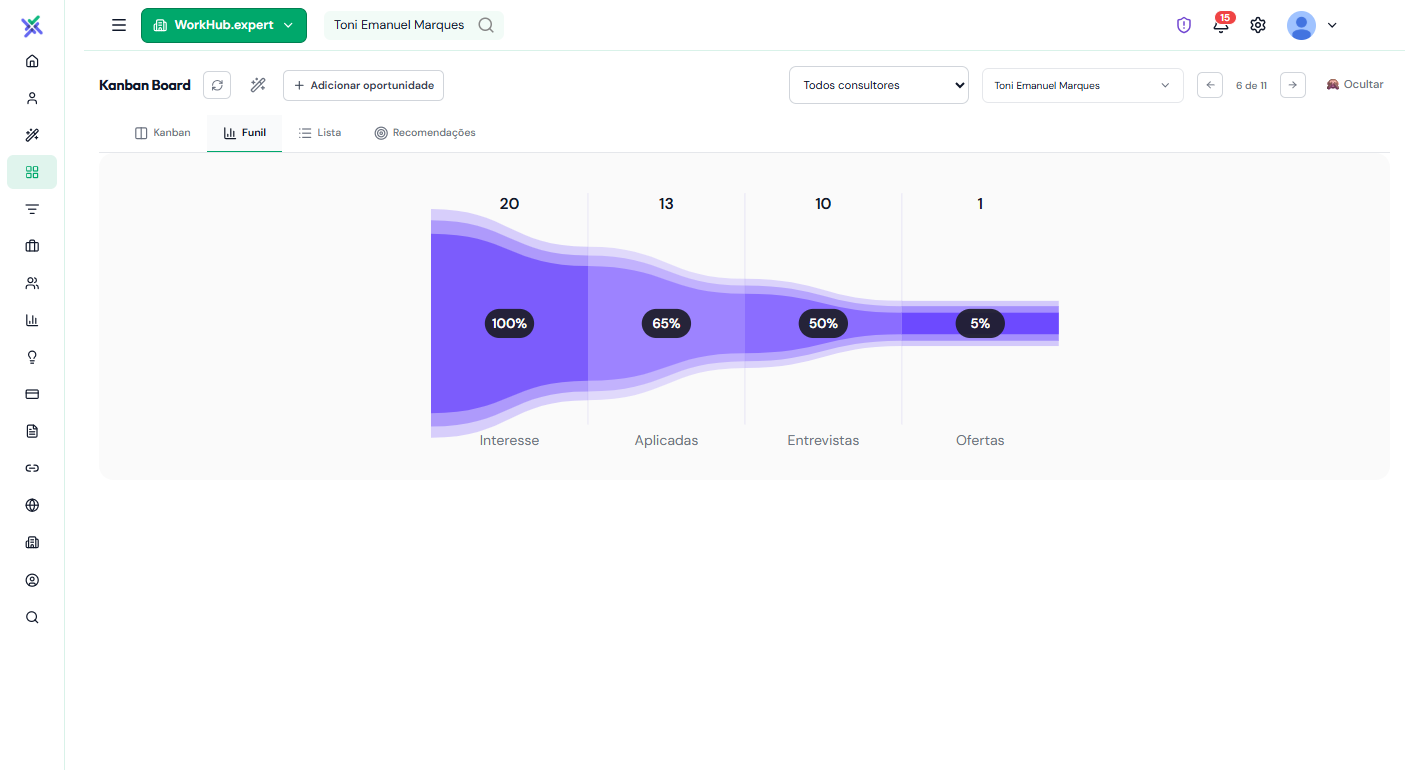Open the document sidebar icon

[32, 431]
